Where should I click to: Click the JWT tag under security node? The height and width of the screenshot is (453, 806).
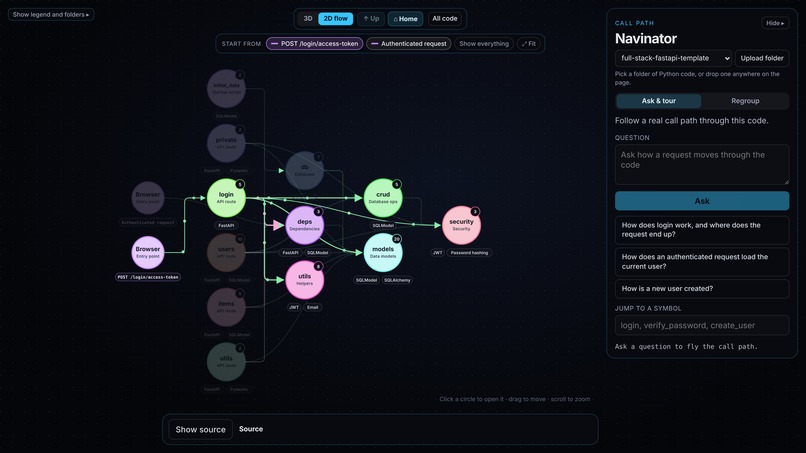tap(437, 252)
